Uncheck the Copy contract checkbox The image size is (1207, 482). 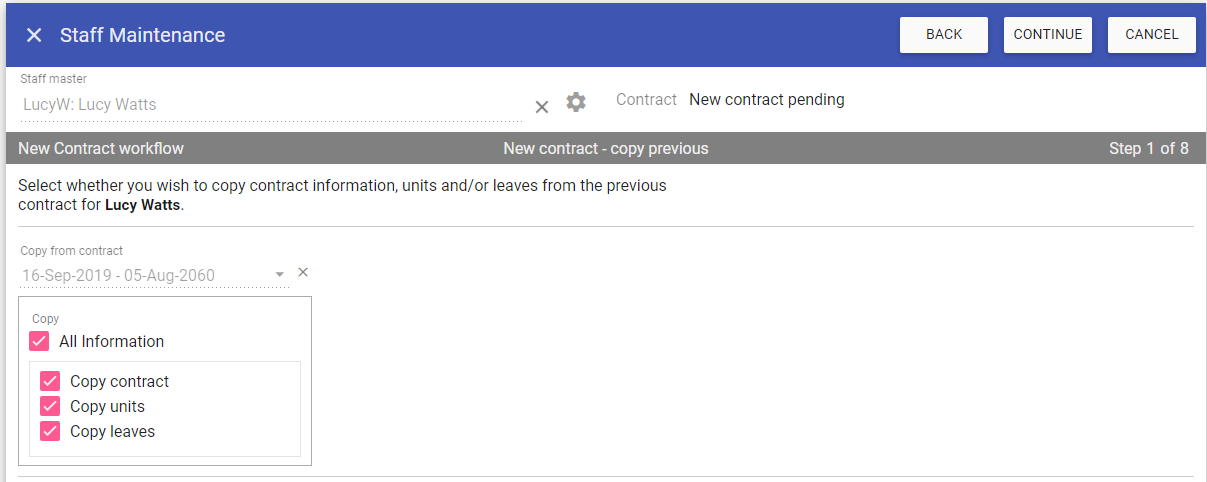click(50, 382)
